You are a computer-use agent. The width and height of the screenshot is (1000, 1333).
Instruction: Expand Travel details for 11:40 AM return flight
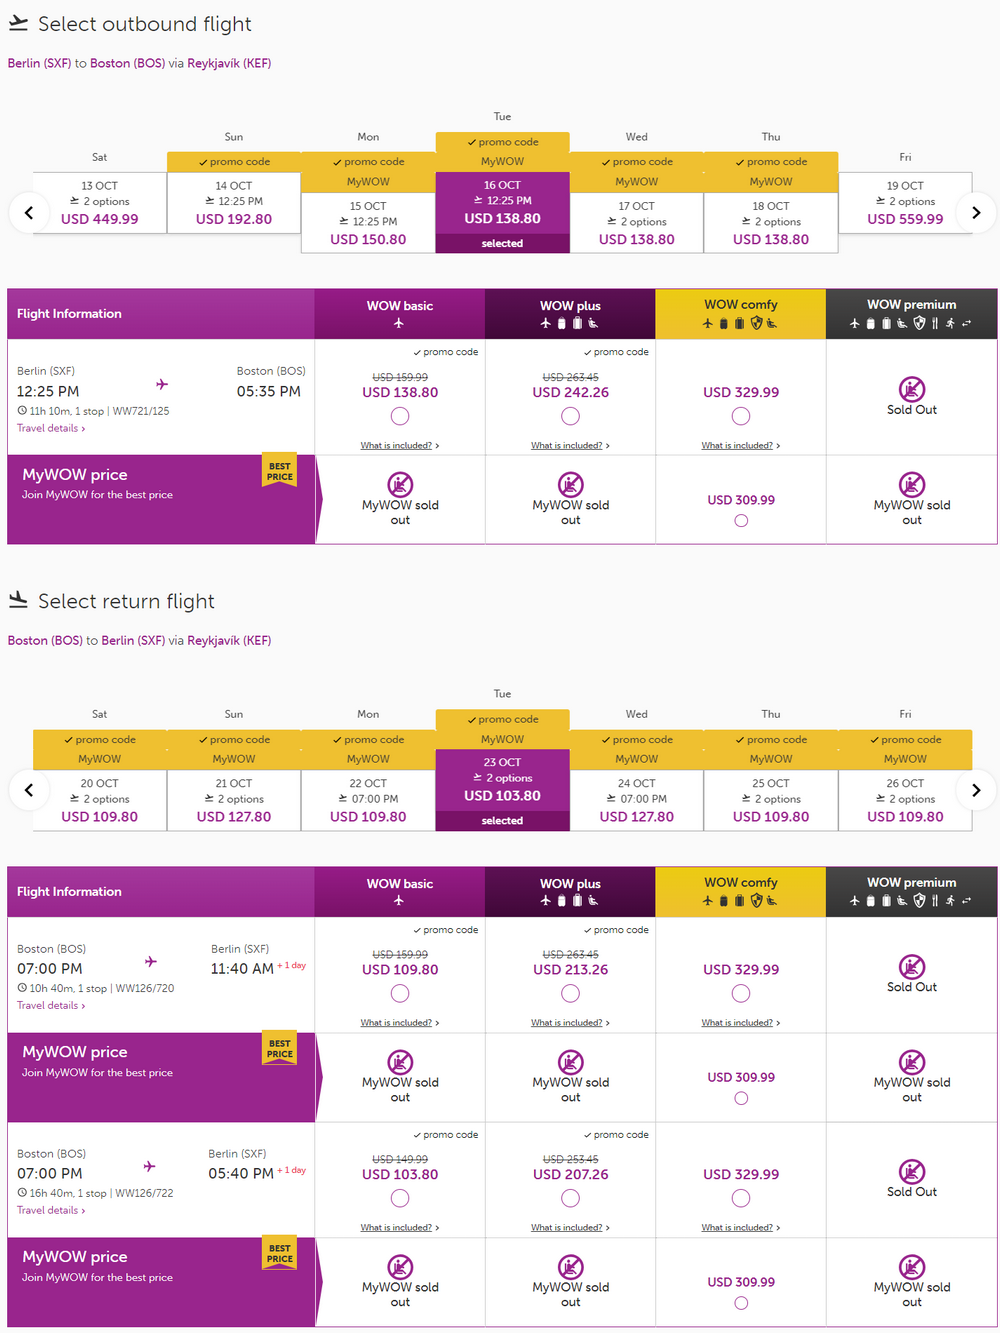[x=51, y=1005]
